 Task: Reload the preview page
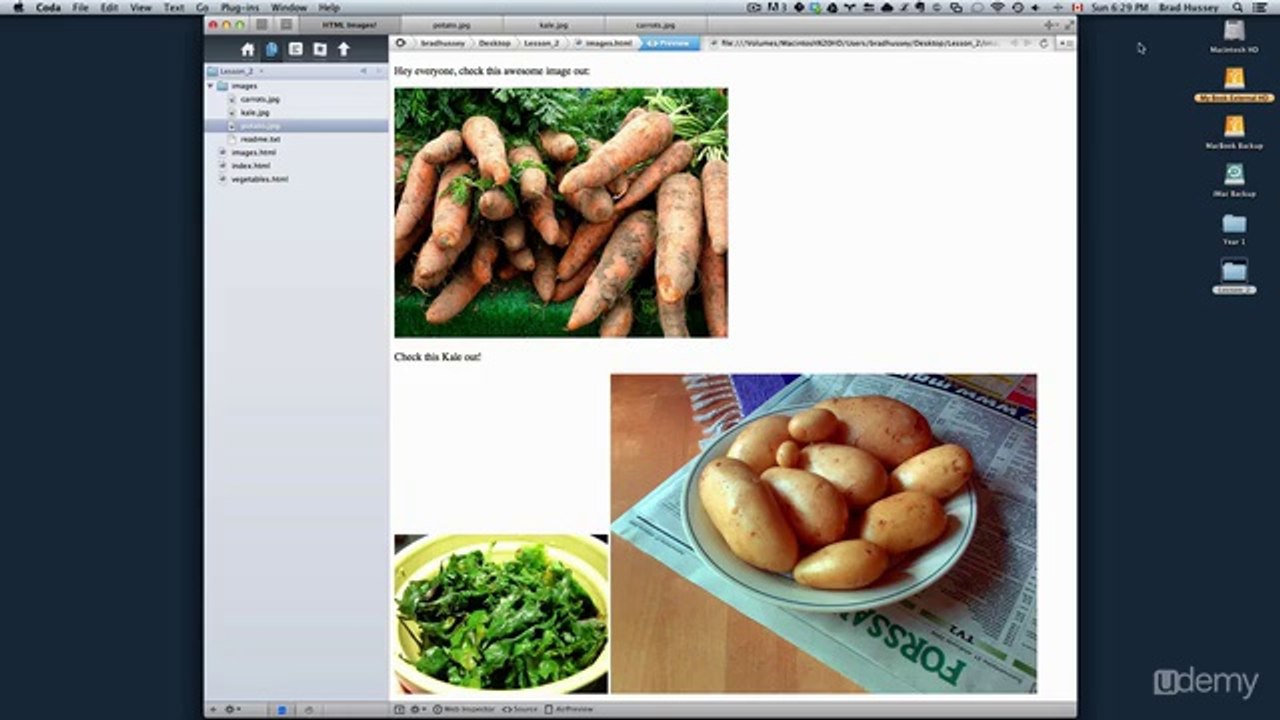click(x=1044, y=43)
